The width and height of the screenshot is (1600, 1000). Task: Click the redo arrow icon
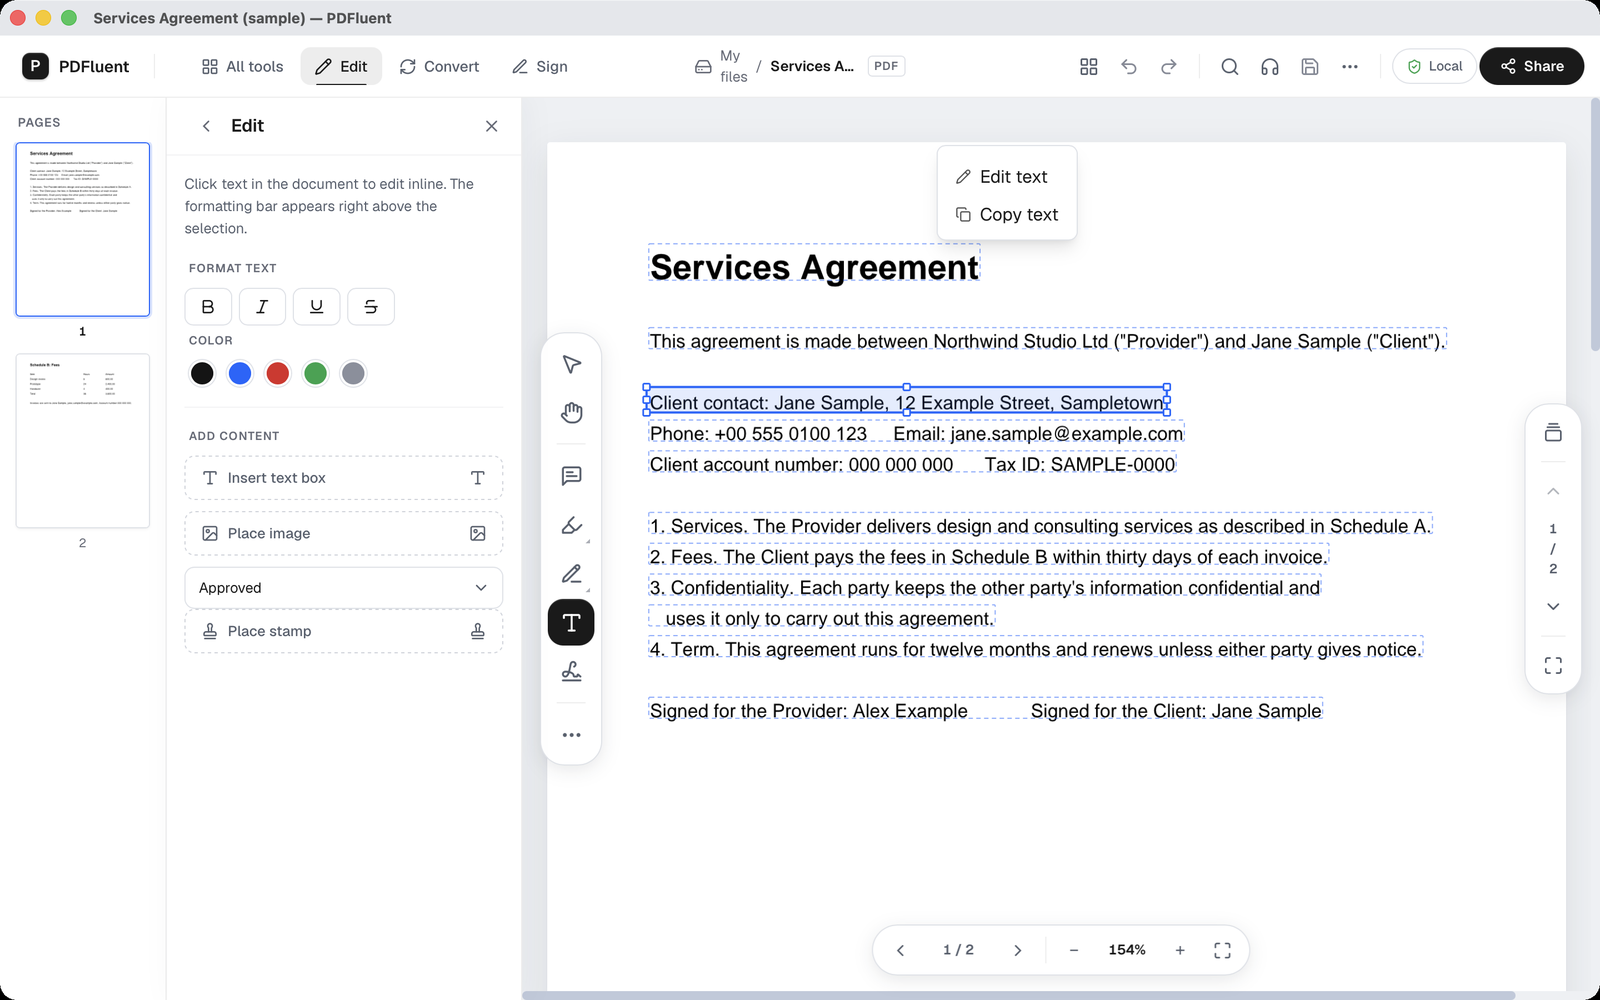point(1169,66)
